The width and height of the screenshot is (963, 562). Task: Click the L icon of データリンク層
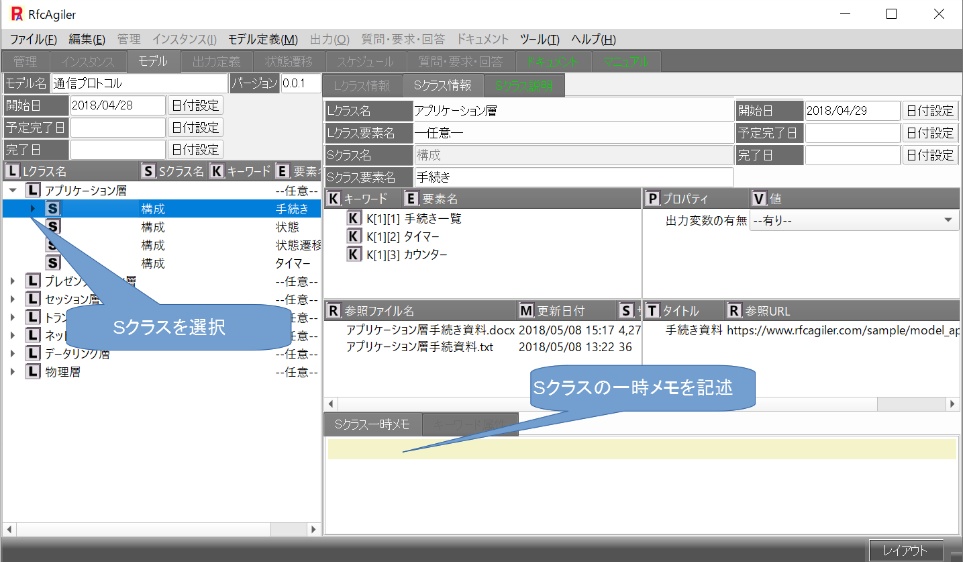(33, 354)
